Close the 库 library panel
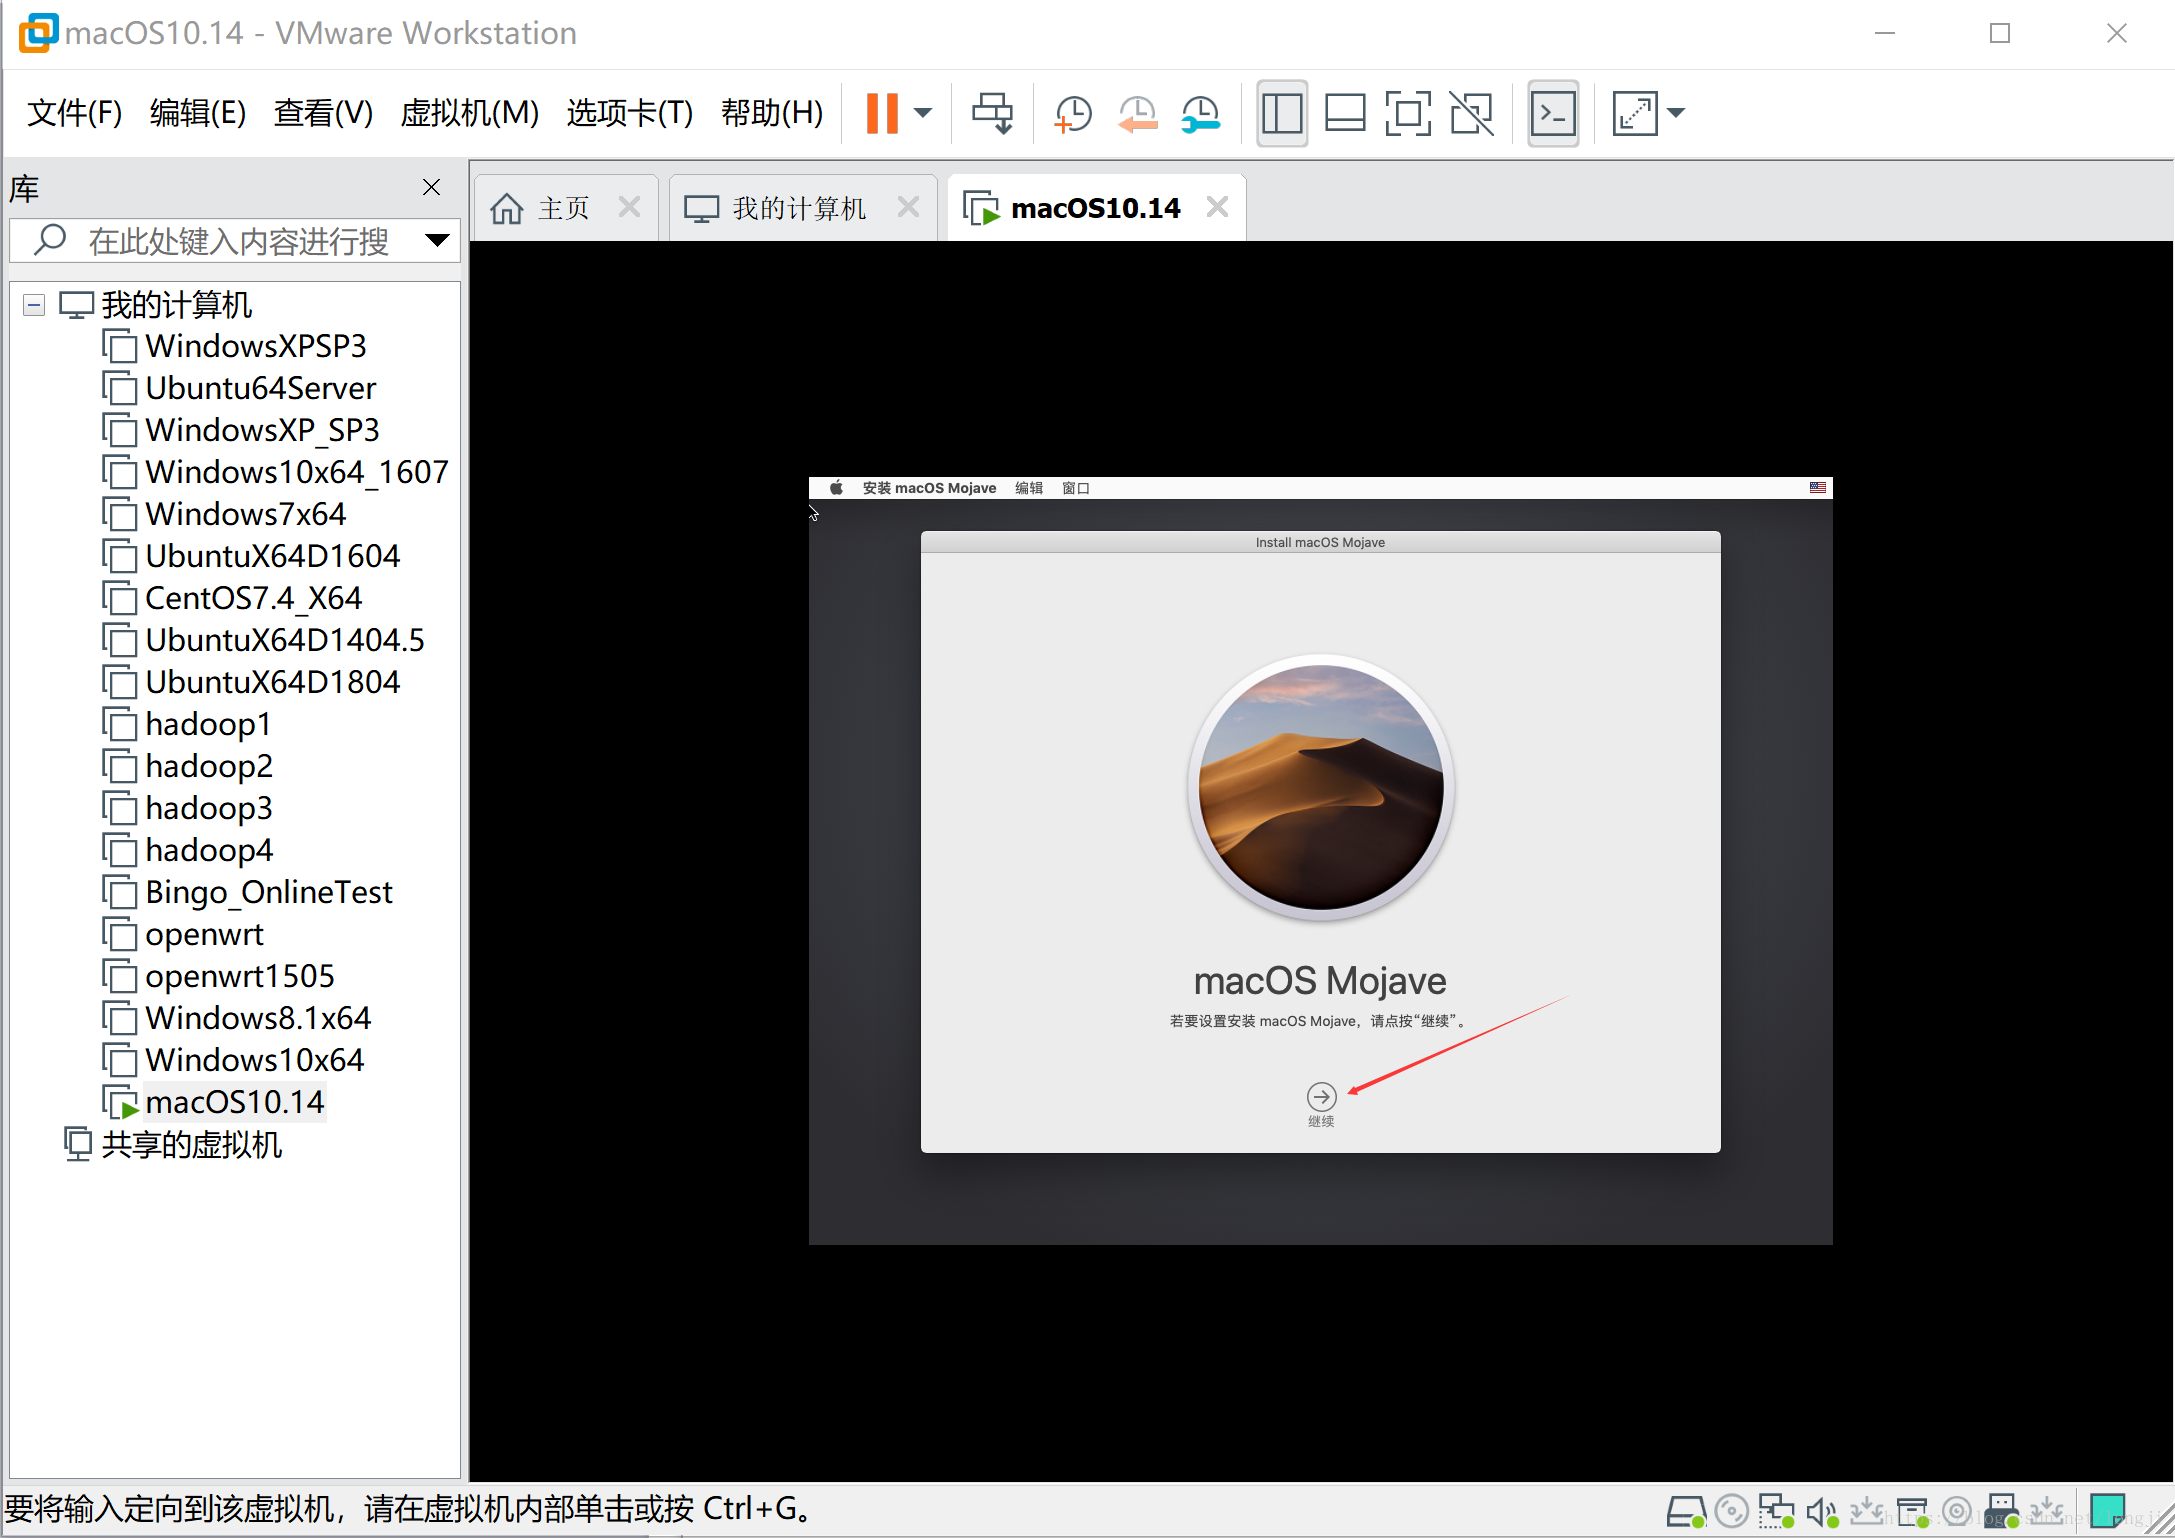Viewport: 2175px width, 1538px height. pos(431,187)
